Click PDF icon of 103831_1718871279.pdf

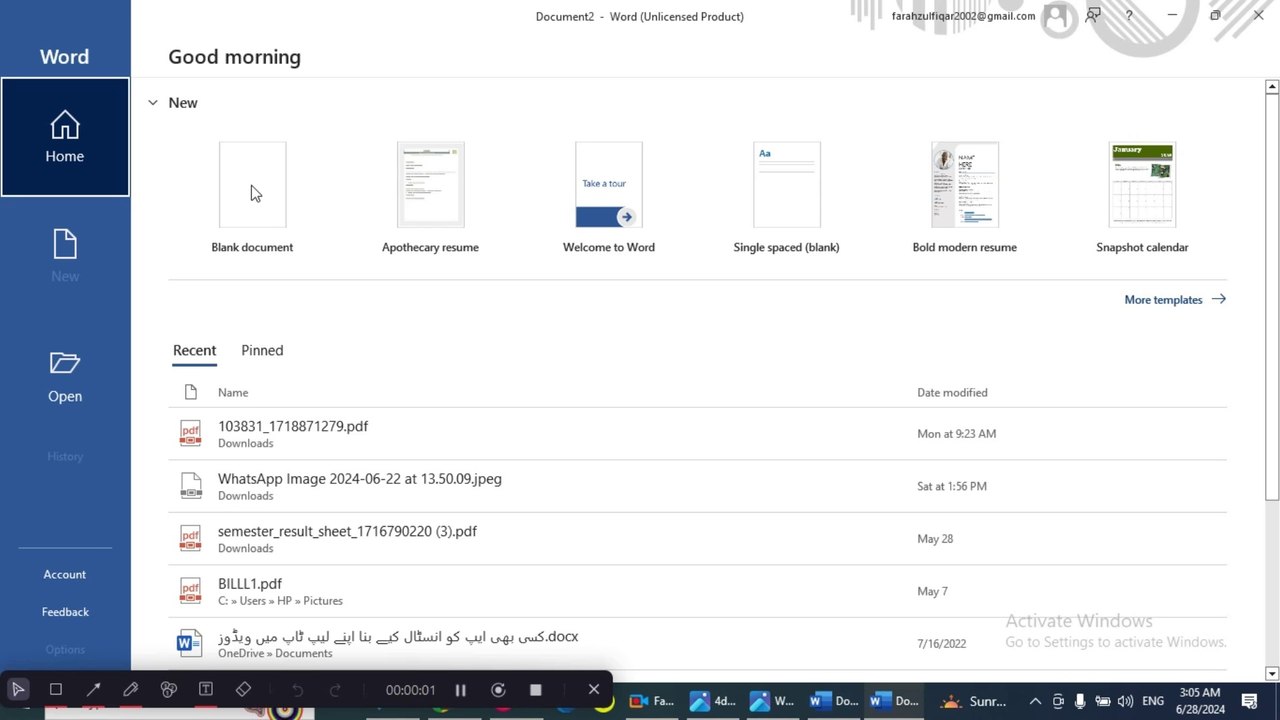(190, 434)
